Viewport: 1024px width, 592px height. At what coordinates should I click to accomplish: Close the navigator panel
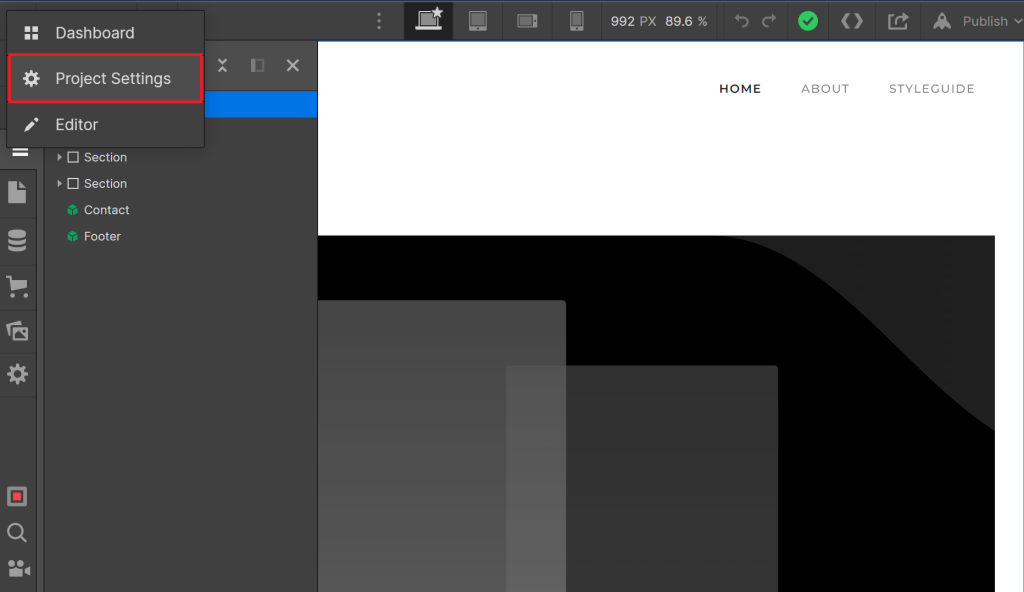293,65
